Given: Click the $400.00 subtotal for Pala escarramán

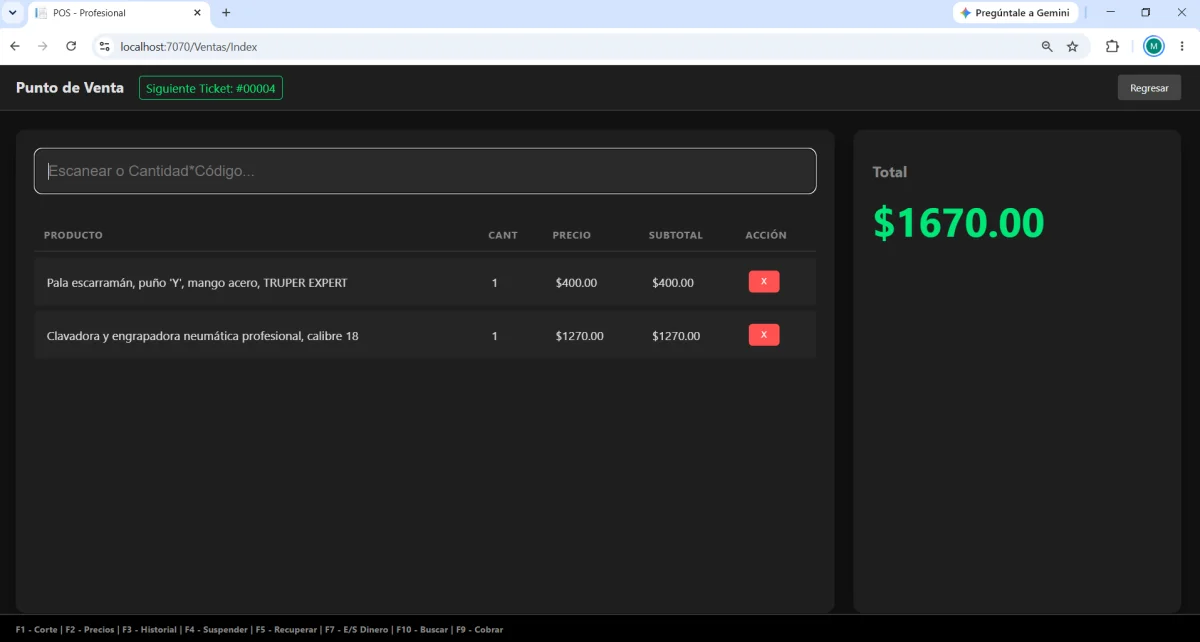Looking at the screenshot, I should 673,283.
